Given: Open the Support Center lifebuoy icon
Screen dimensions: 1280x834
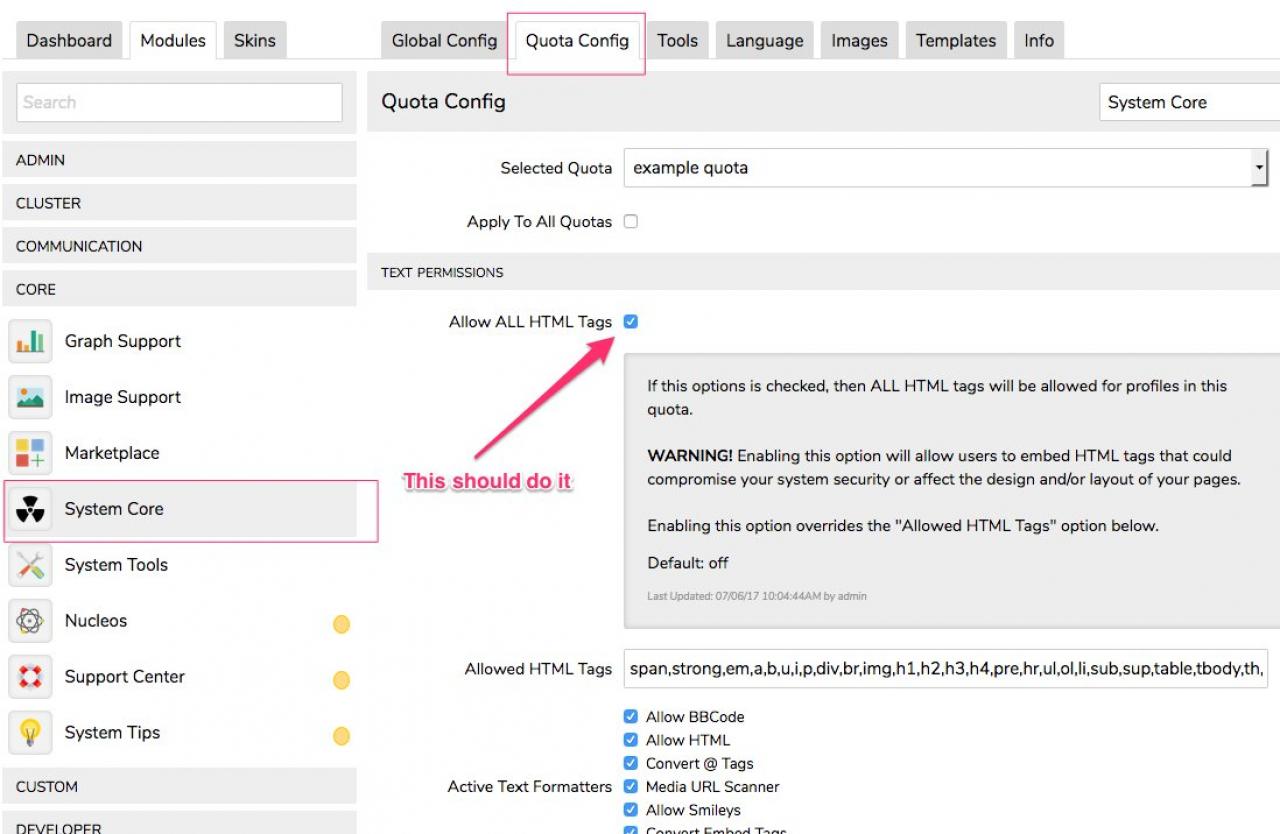Looking at the screenshot, I should pyautogui.click(x=30, y=678).
